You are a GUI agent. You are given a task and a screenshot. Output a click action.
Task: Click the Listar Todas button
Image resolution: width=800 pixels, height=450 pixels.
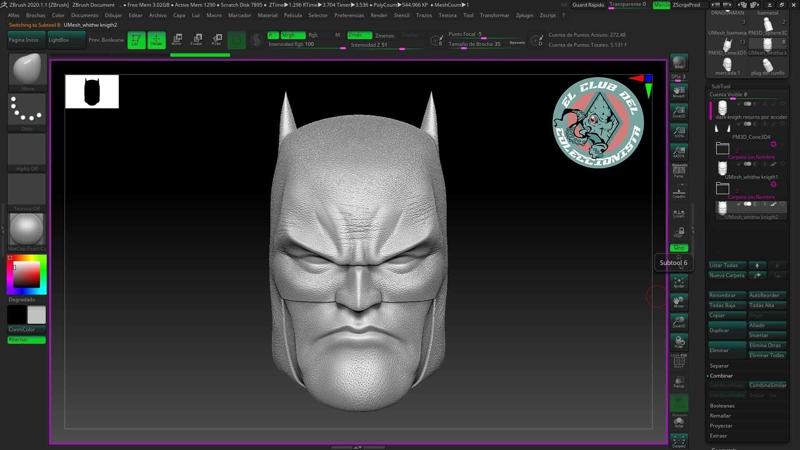coord(727,265)
